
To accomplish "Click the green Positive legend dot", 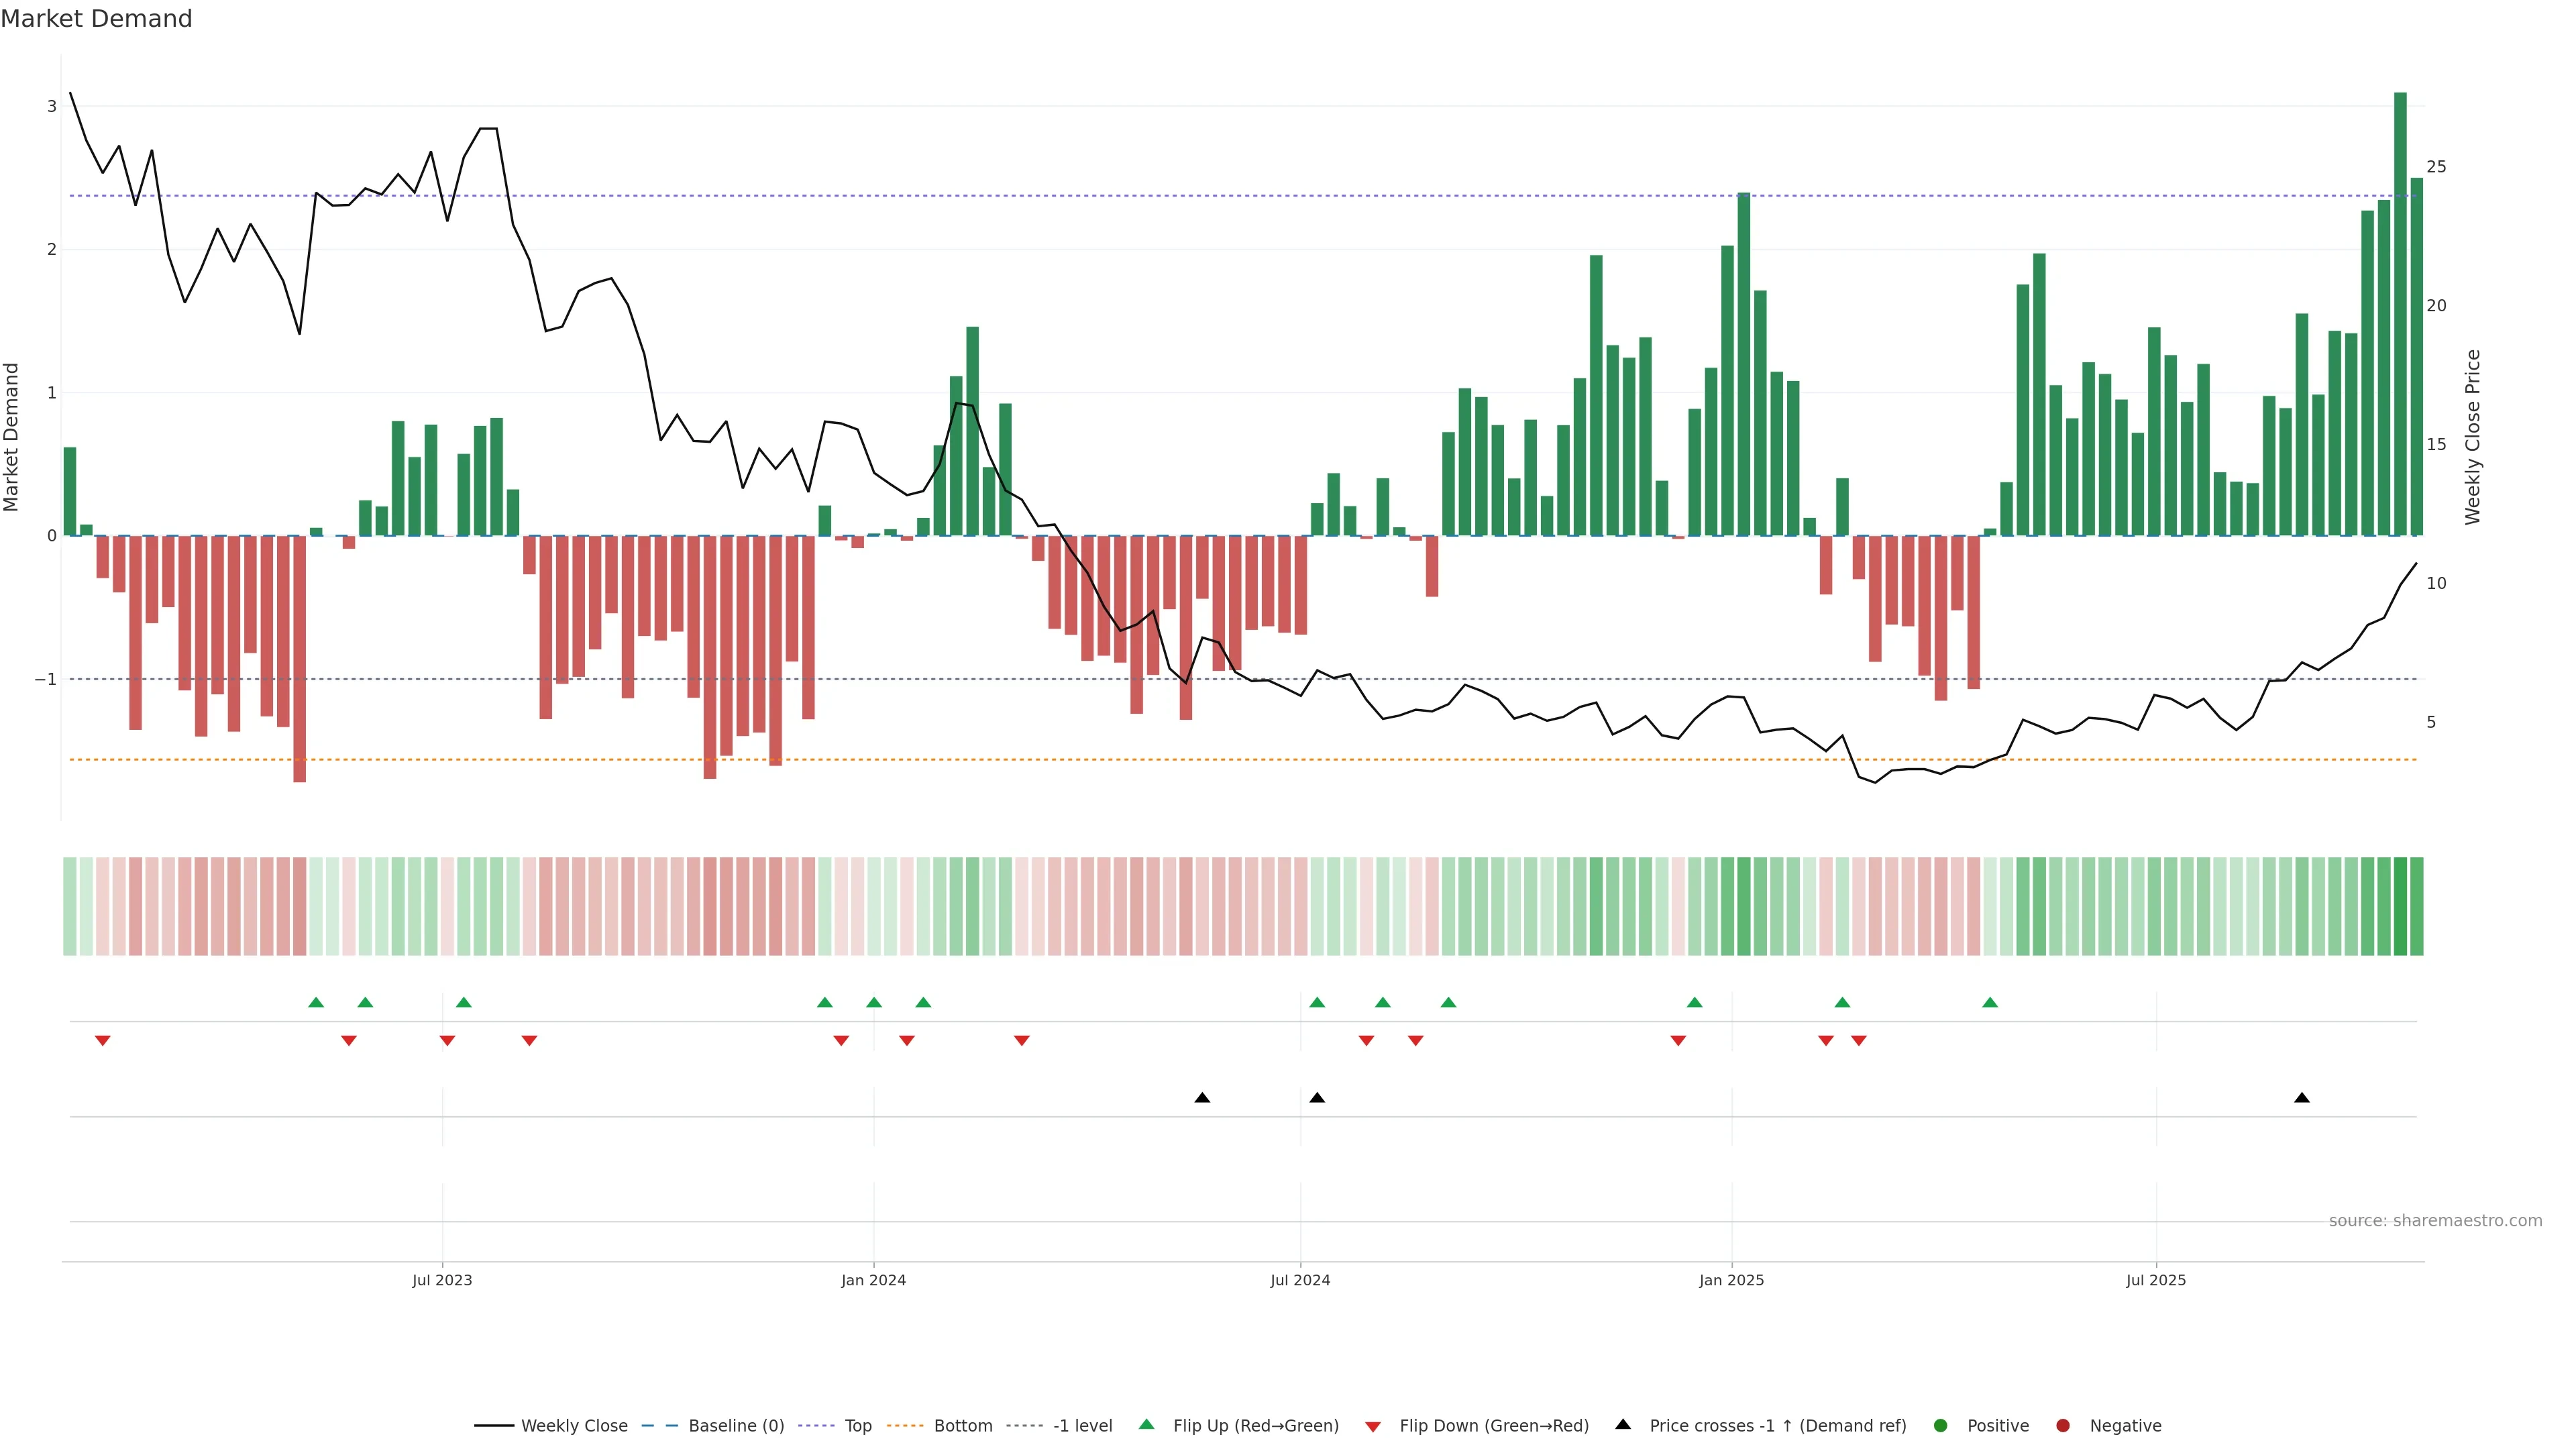I will [x=1940, y=1425].
